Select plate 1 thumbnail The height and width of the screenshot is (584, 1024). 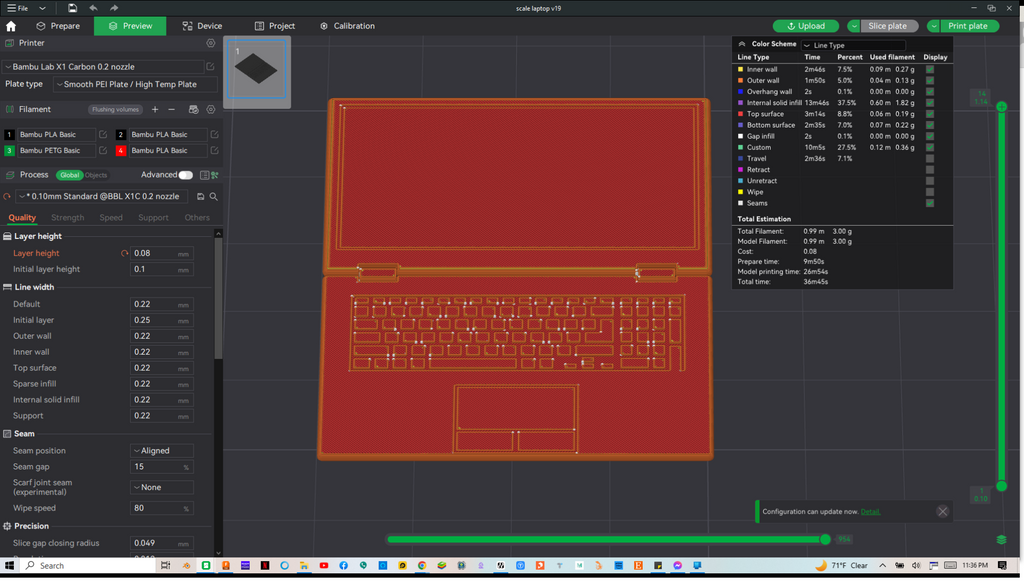click(x=257, y=69)
